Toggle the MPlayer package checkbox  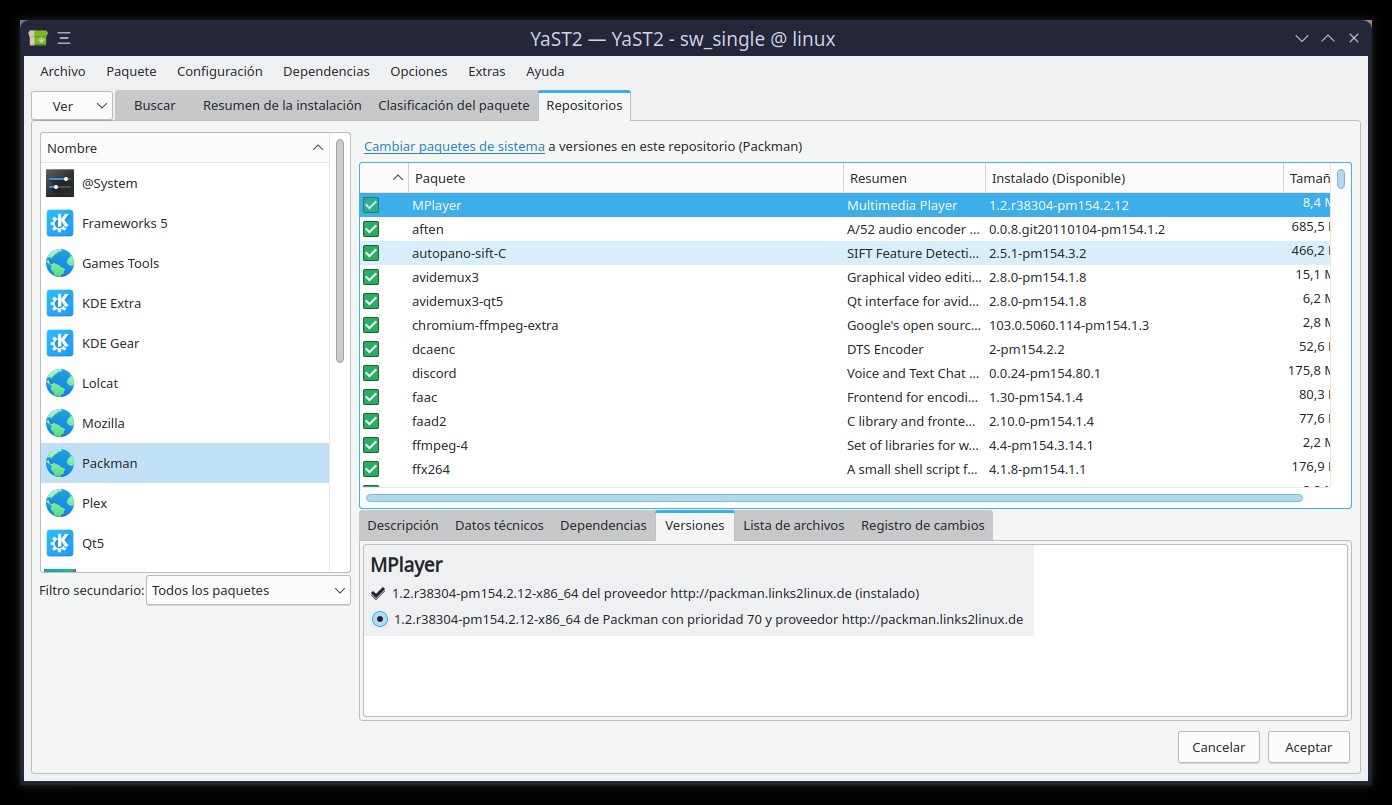[x=371, y=205]
